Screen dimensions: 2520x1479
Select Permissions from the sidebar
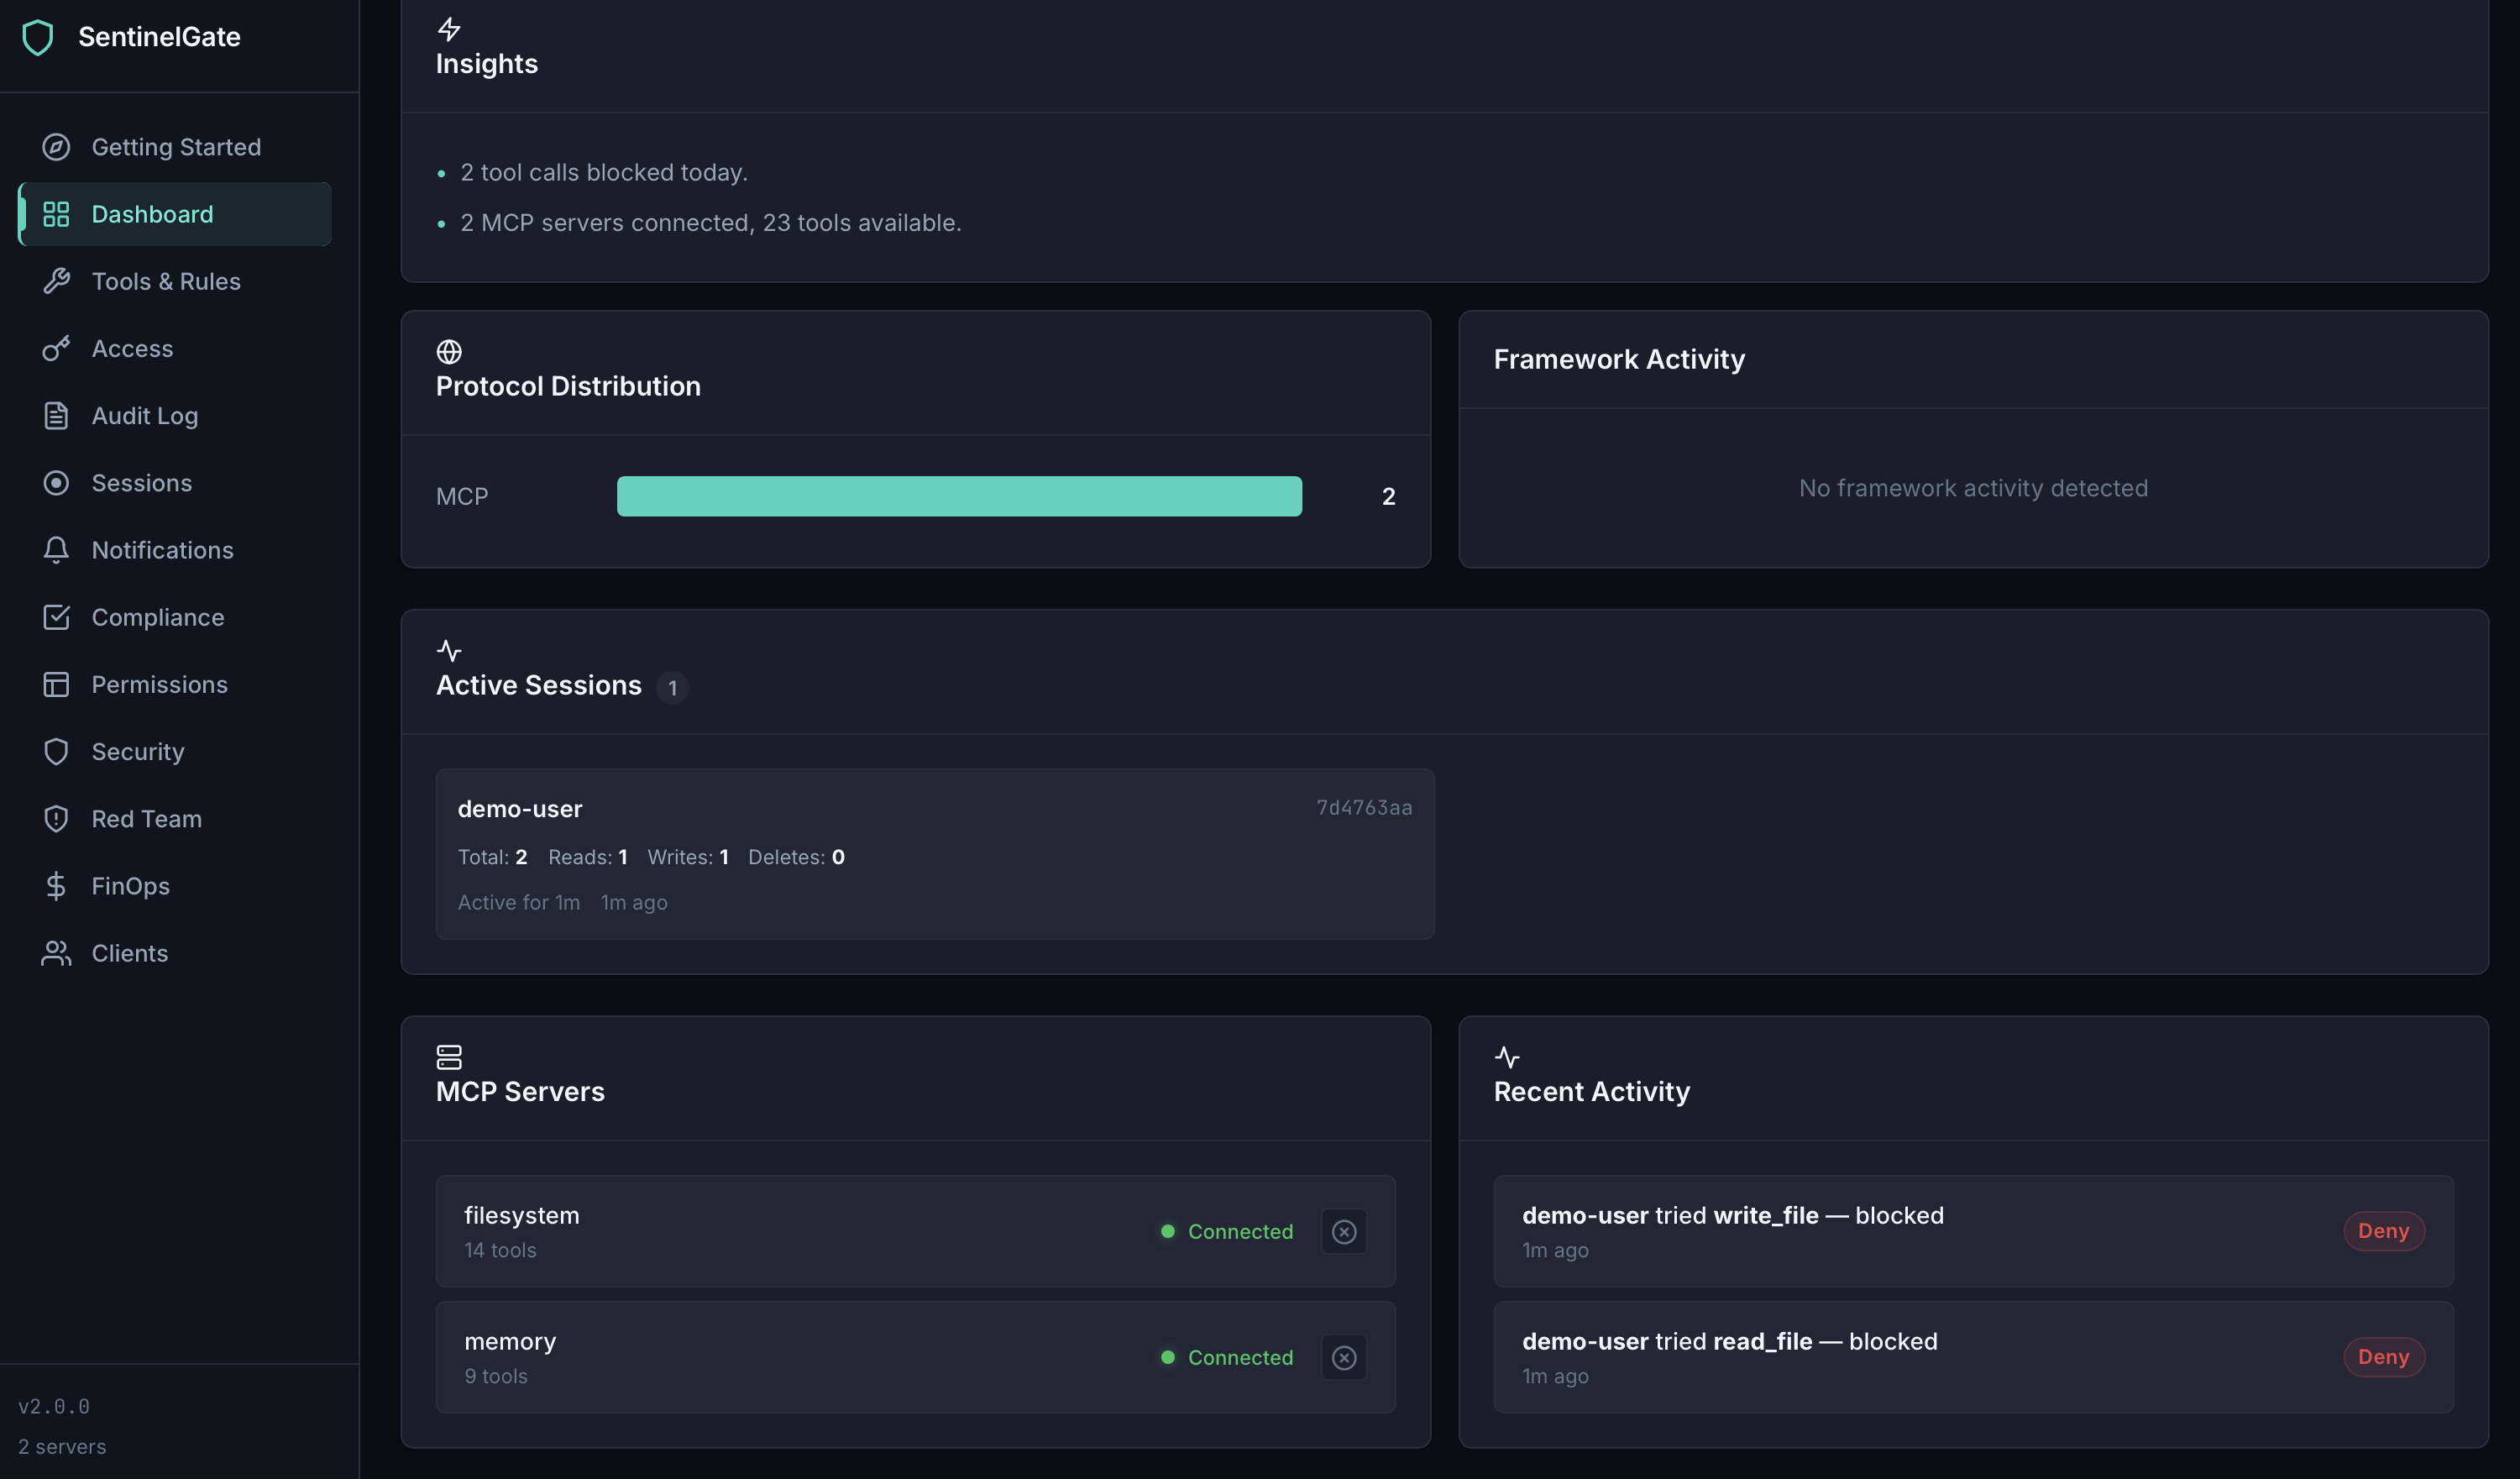click(x=57, y=684)
